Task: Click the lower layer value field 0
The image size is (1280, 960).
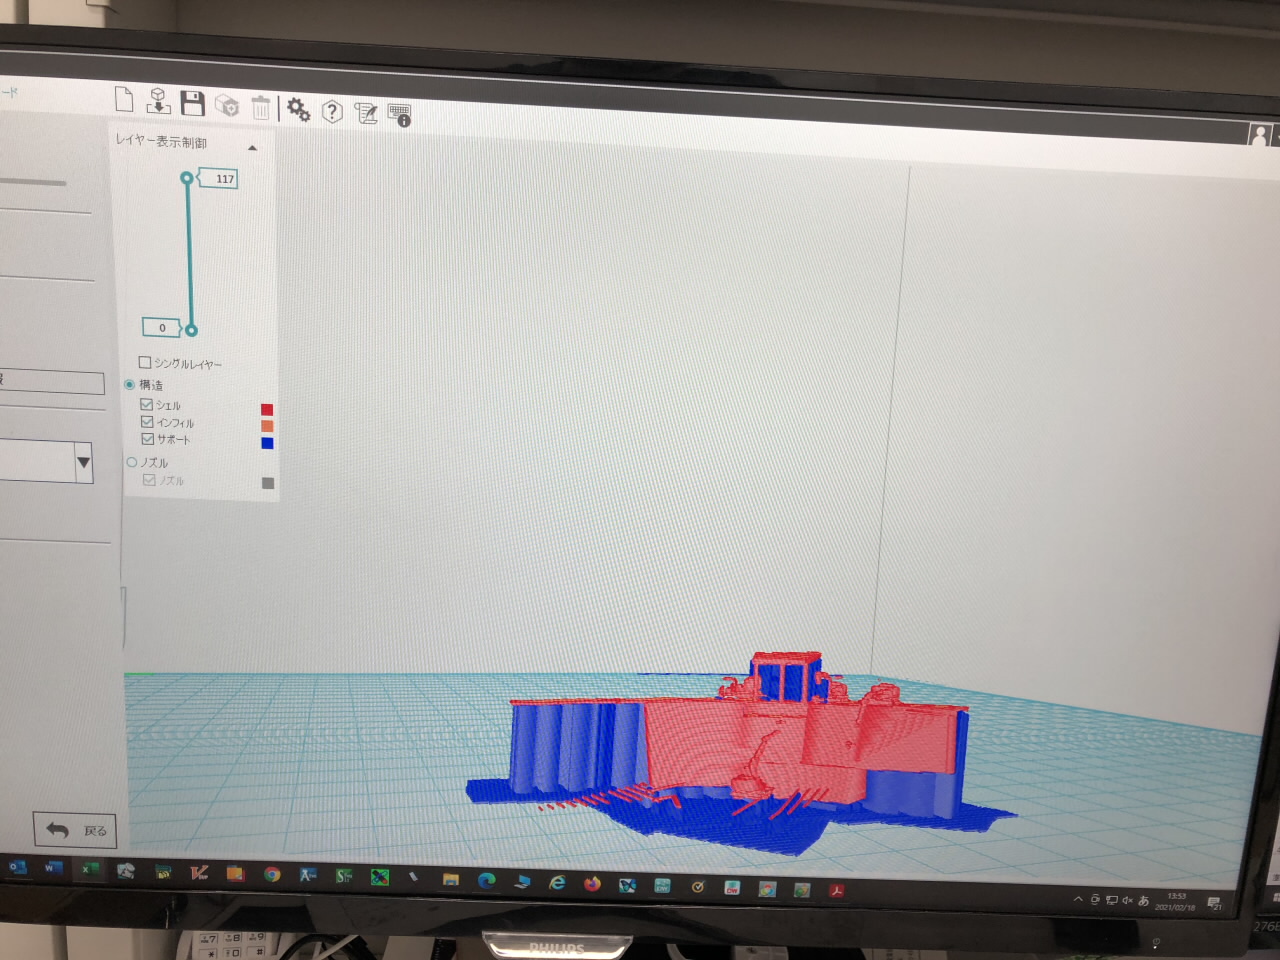Action: 162,327
